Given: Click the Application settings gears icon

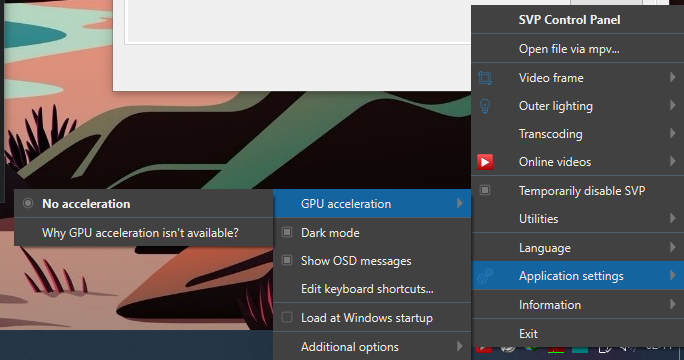Looking at the screenshot, I should click(x=485, y=276).
